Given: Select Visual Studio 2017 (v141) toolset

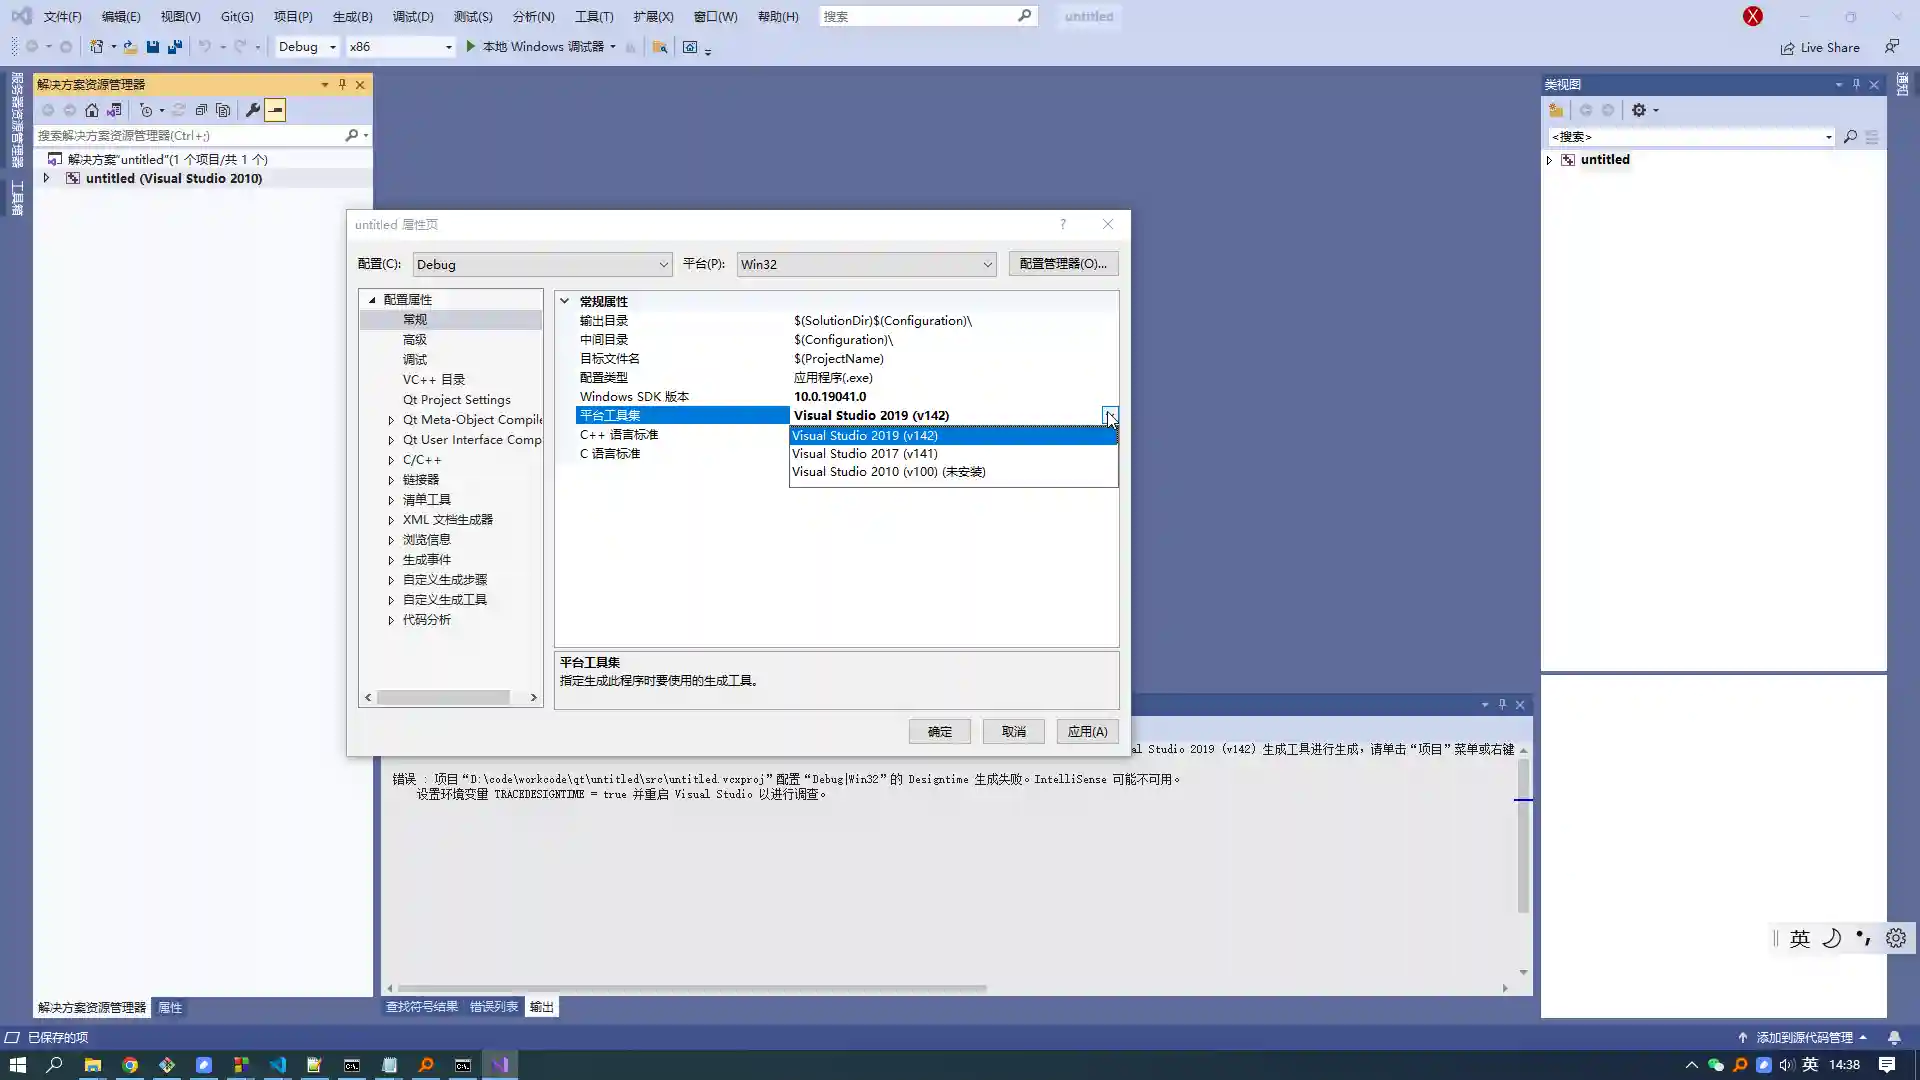Looking at the screenshot, I should coord(953,453).
